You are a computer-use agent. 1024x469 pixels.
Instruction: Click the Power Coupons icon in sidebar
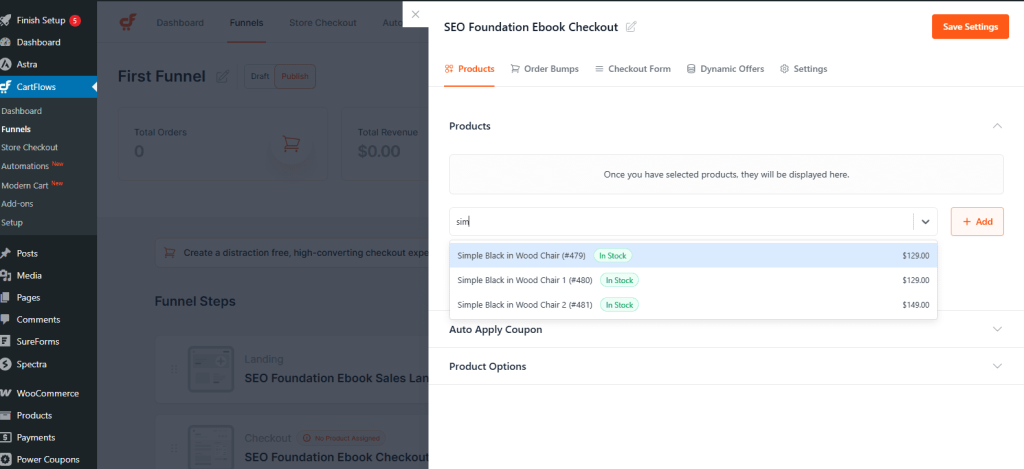point(6,459)
